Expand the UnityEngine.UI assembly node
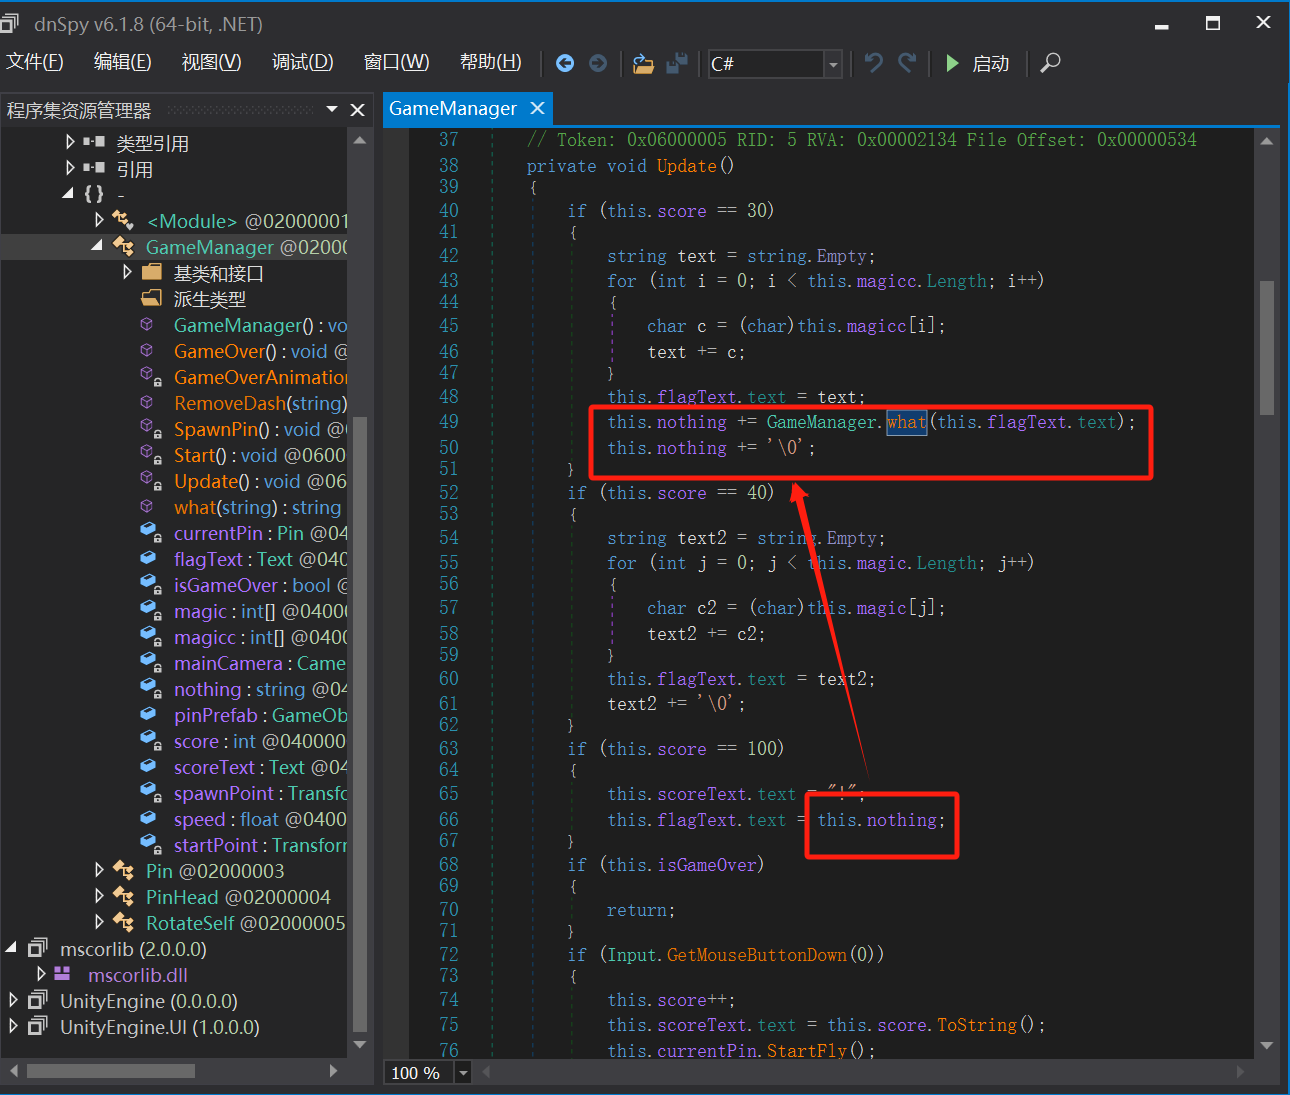 [x=13, y=1027]
